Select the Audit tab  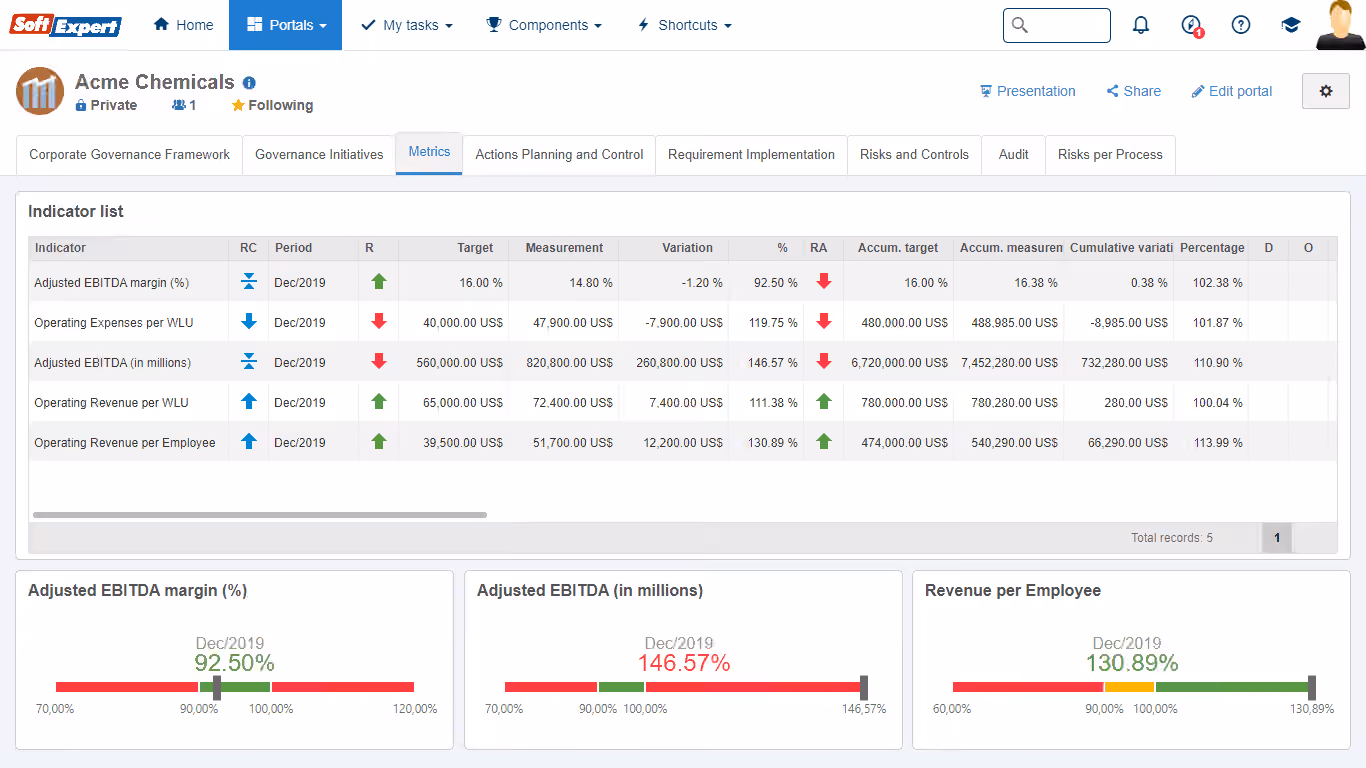[x=1013, y=155]
